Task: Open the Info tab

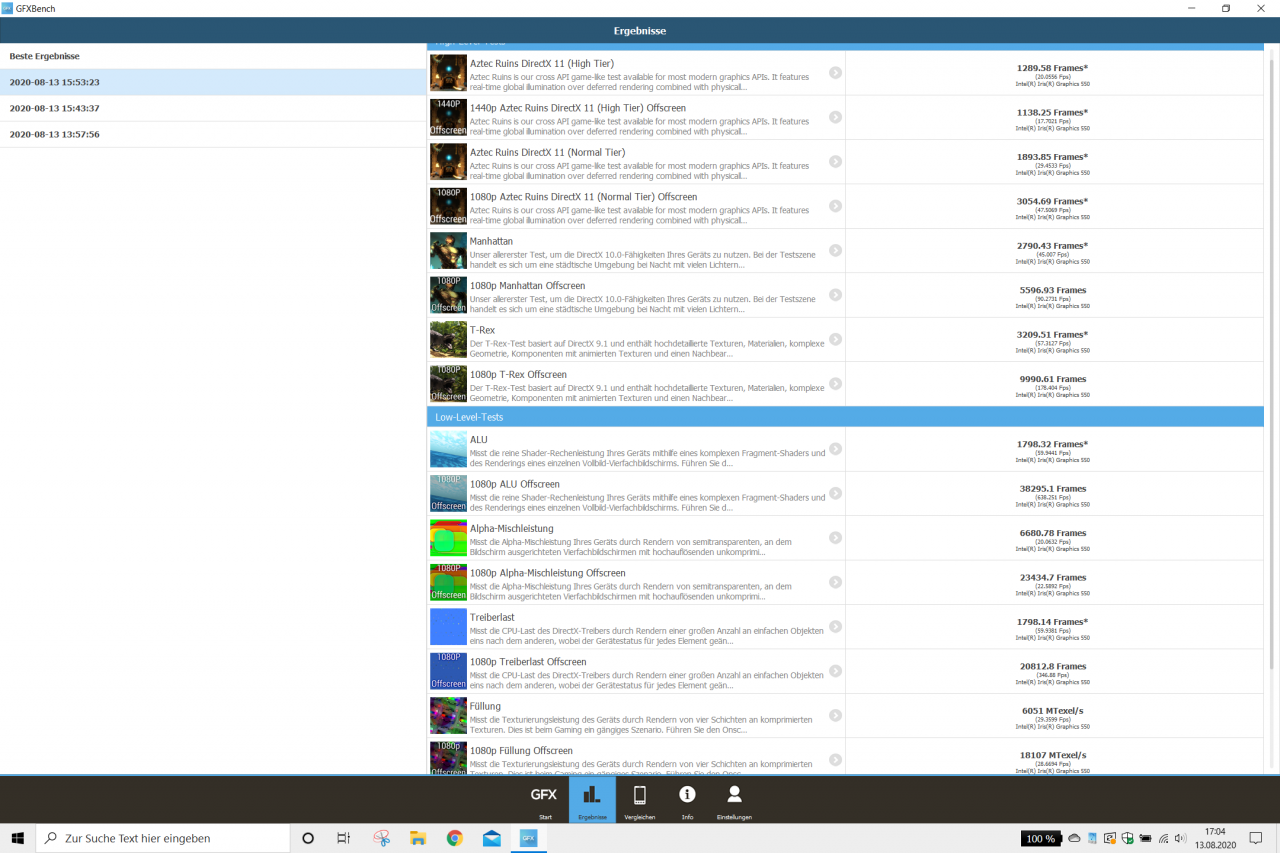Action: [x=687, y=800]
